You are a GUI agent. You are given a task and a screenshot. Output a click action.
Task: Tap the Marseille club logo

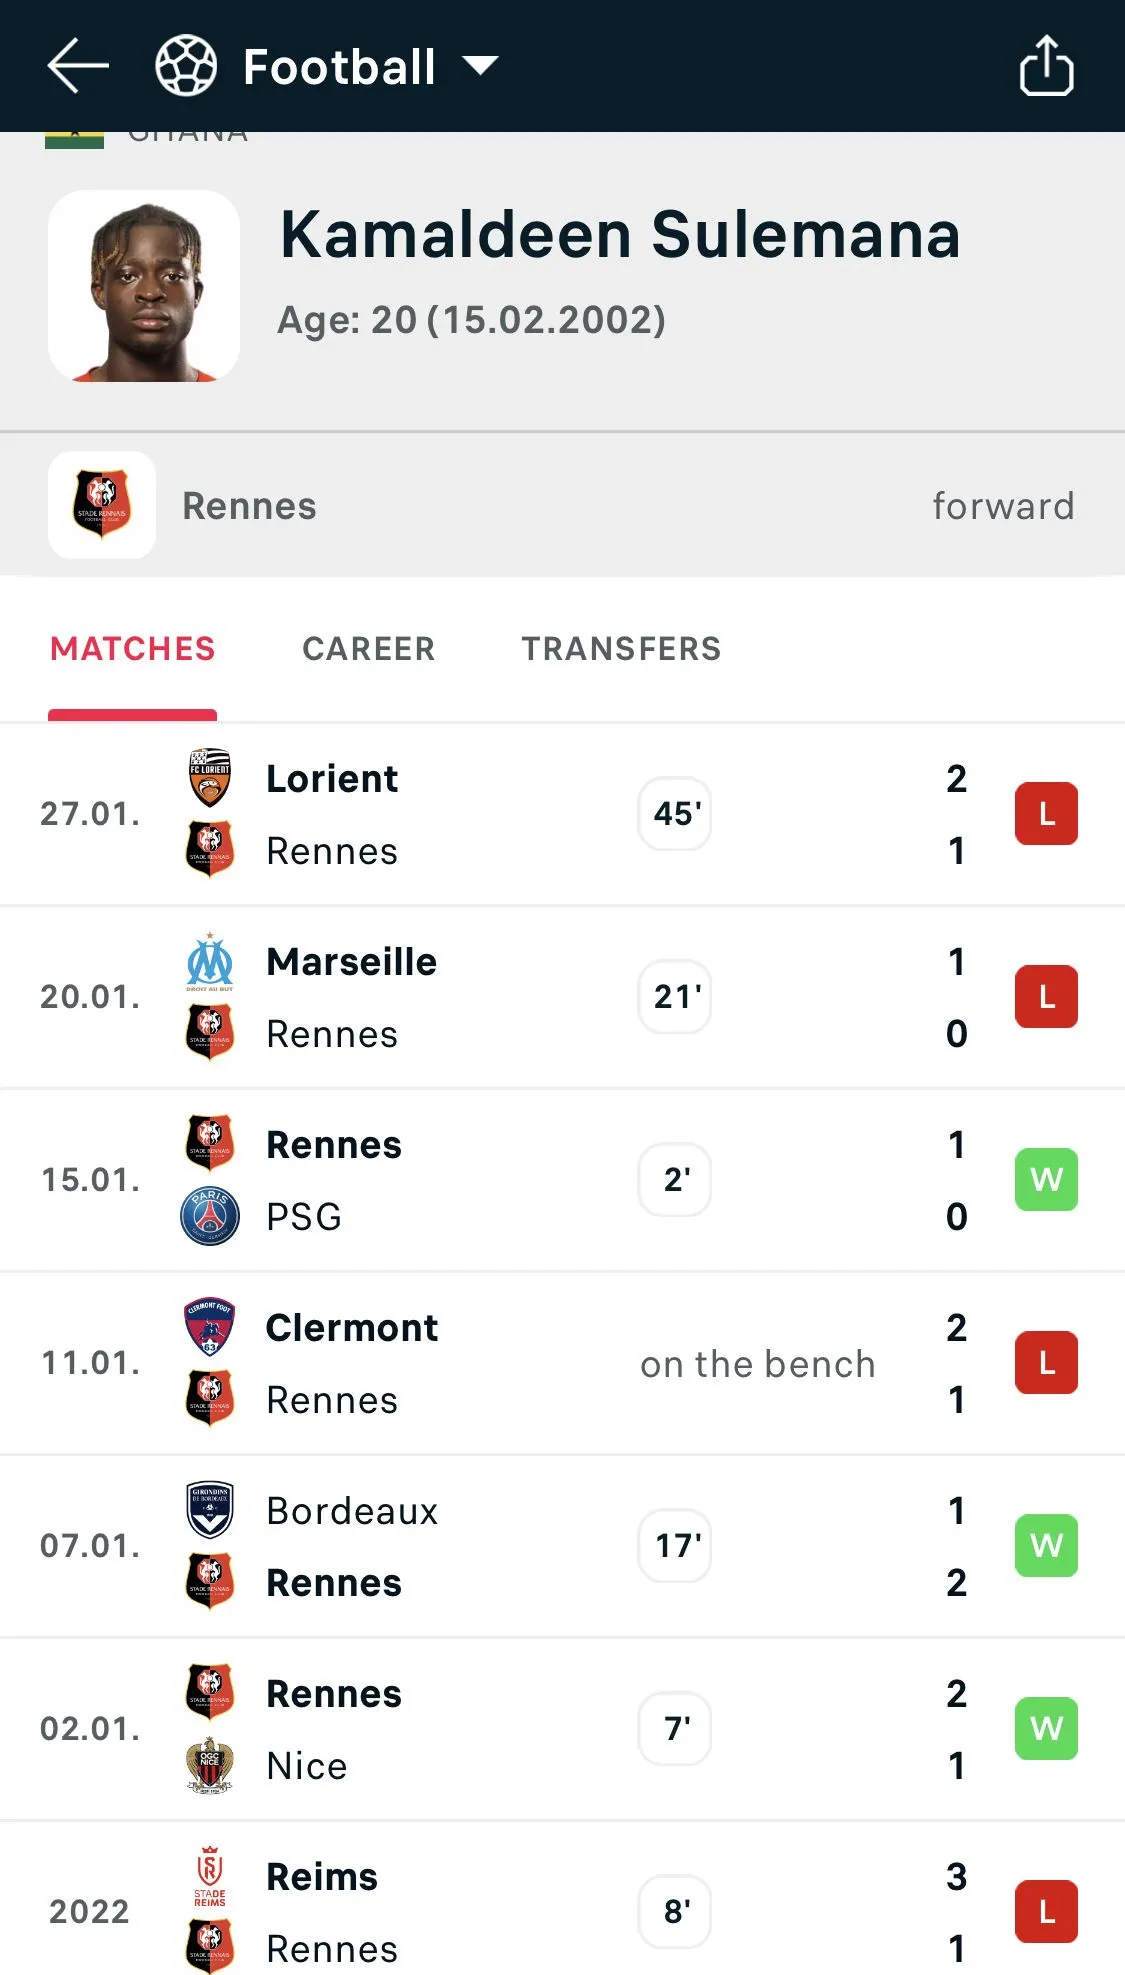coord(210,961)
